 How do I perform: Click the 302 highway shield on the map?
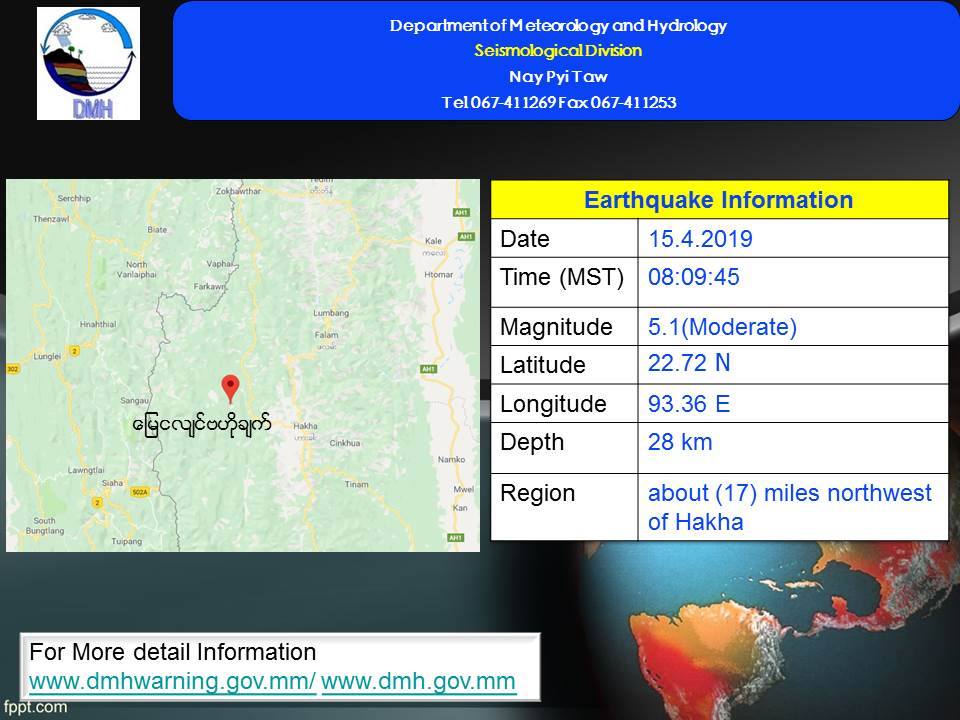click(12, 369)
